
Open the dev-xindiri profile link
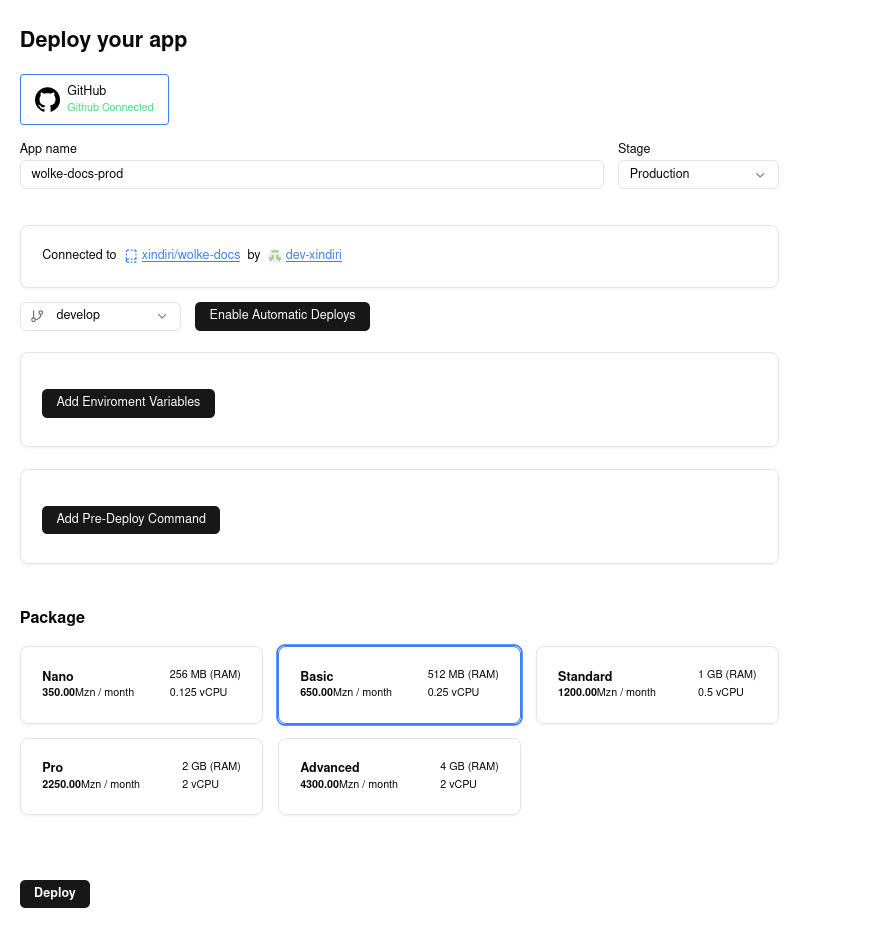click(314, 255)
